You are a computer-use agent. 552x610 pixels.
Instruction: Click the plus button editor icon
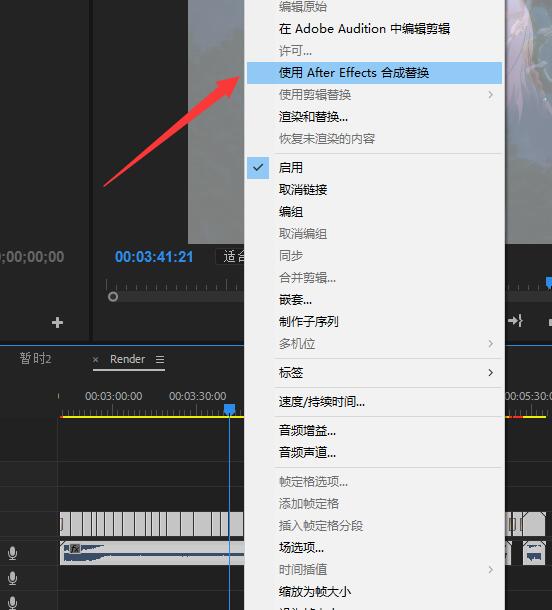pos(57,322)
